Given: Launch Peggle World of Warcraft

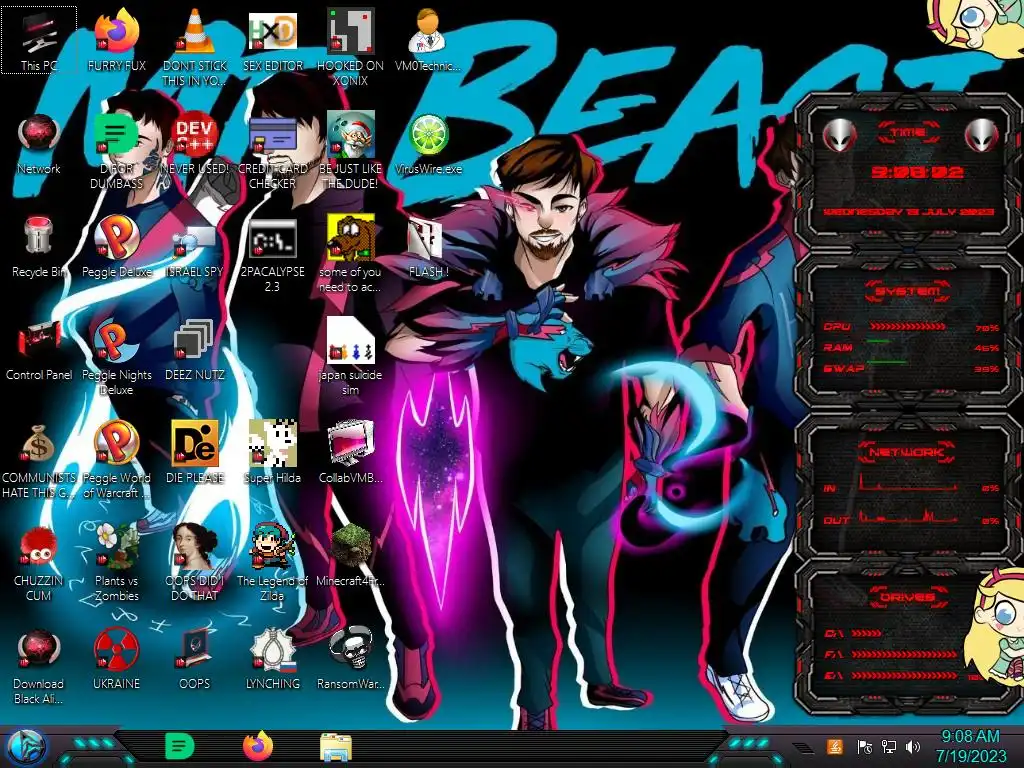Looking at the screenshot, I should (x=116, y=460).
